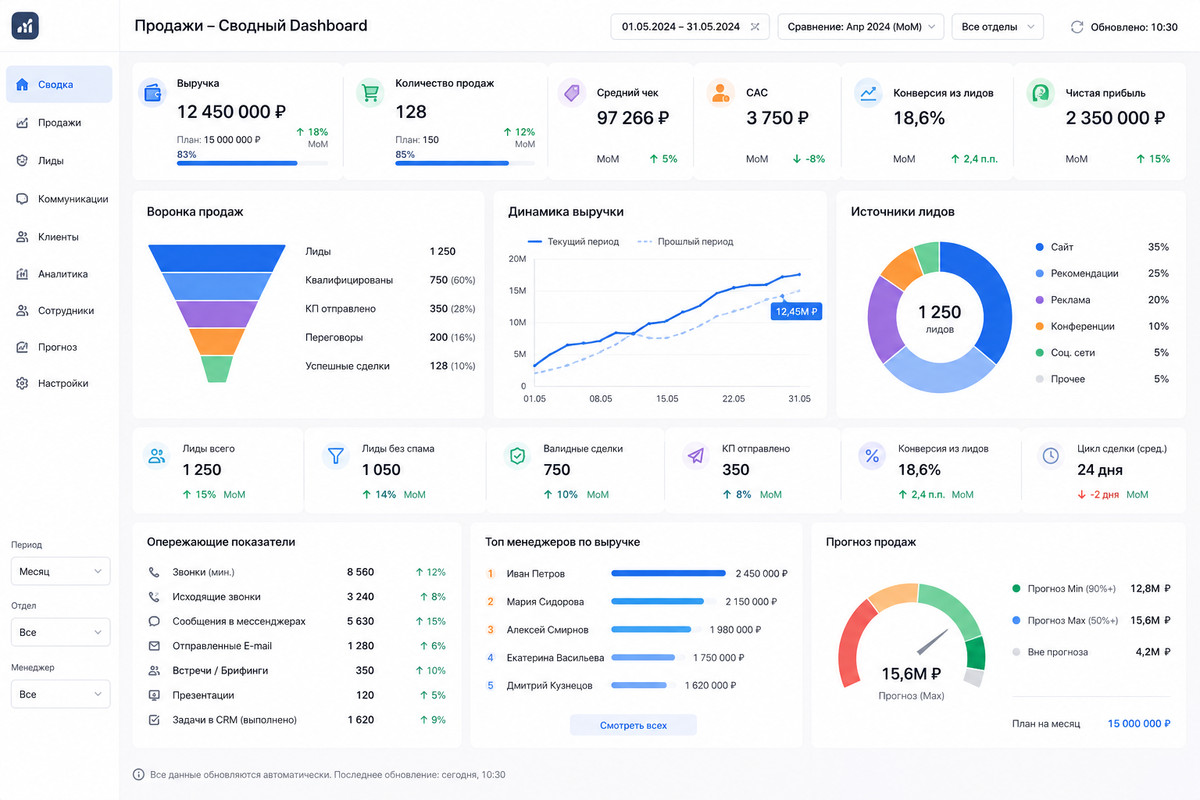Screen dimensions: 1200x800
Task: Open the Сравнение: Апр 2024 dropdown
Action: [861, 27]
